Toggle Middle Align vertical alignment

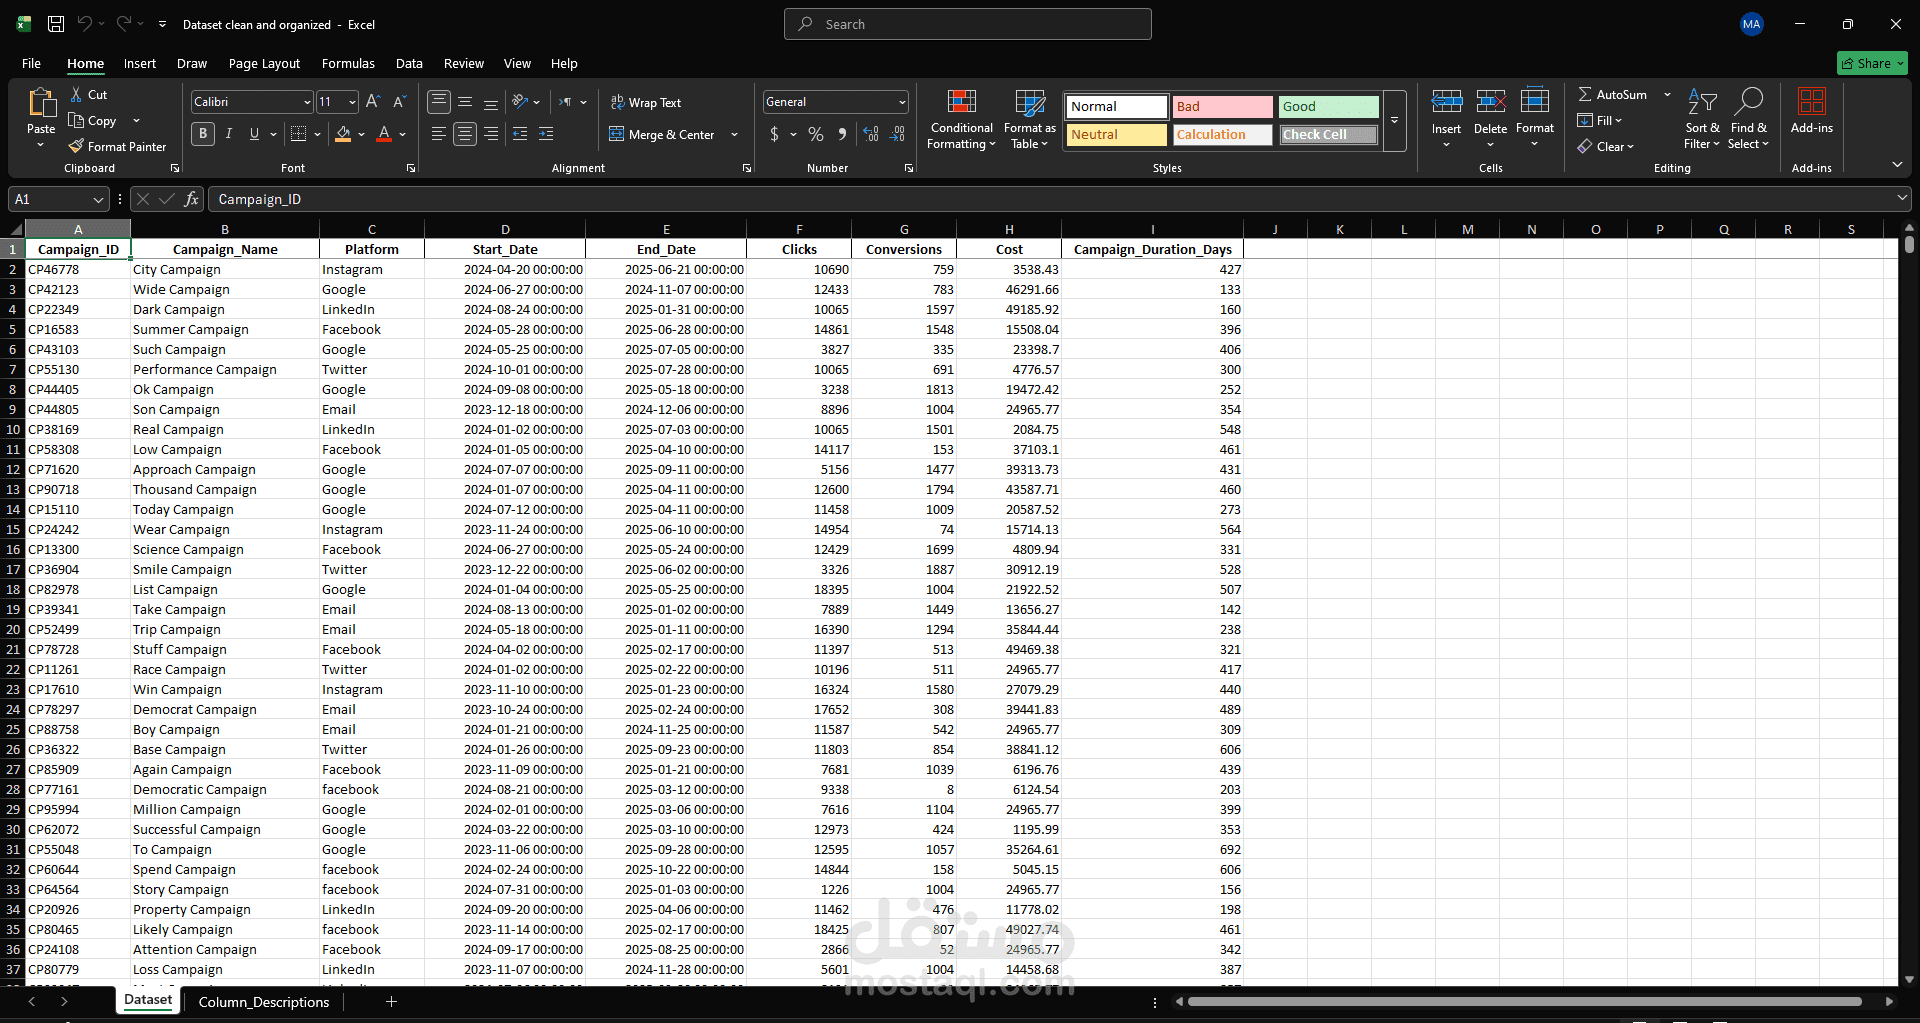(465, 102)
